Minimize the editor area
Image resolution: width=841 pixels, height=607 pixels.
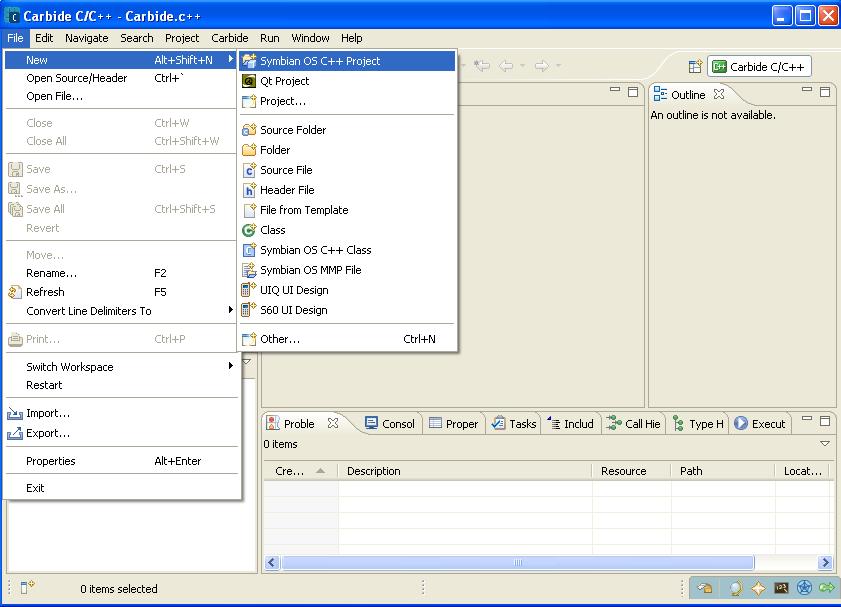tap(615, 91)
